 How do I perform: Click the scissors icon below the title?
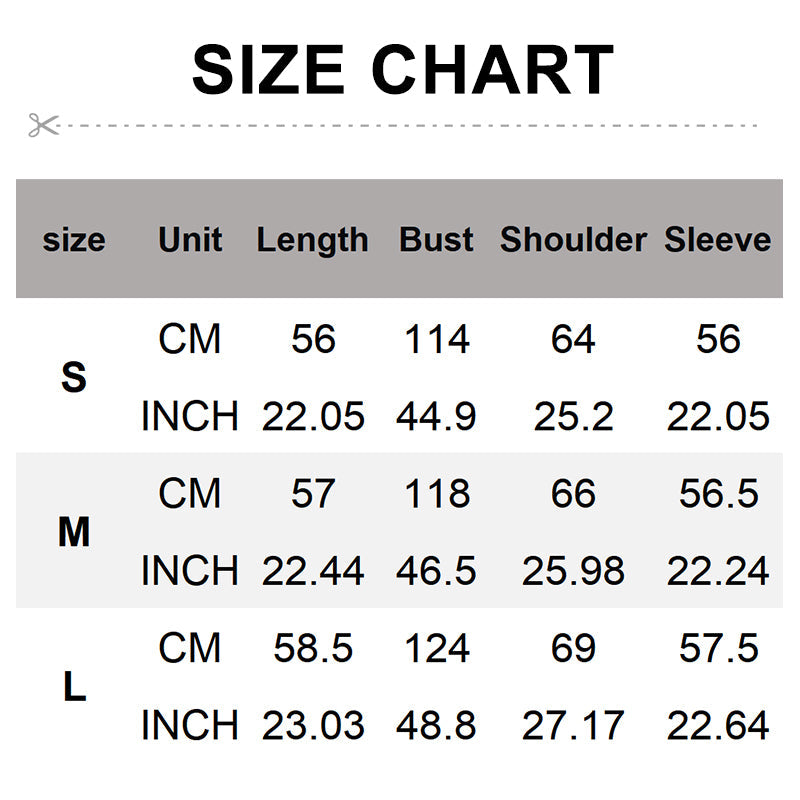tap(43, 125)
